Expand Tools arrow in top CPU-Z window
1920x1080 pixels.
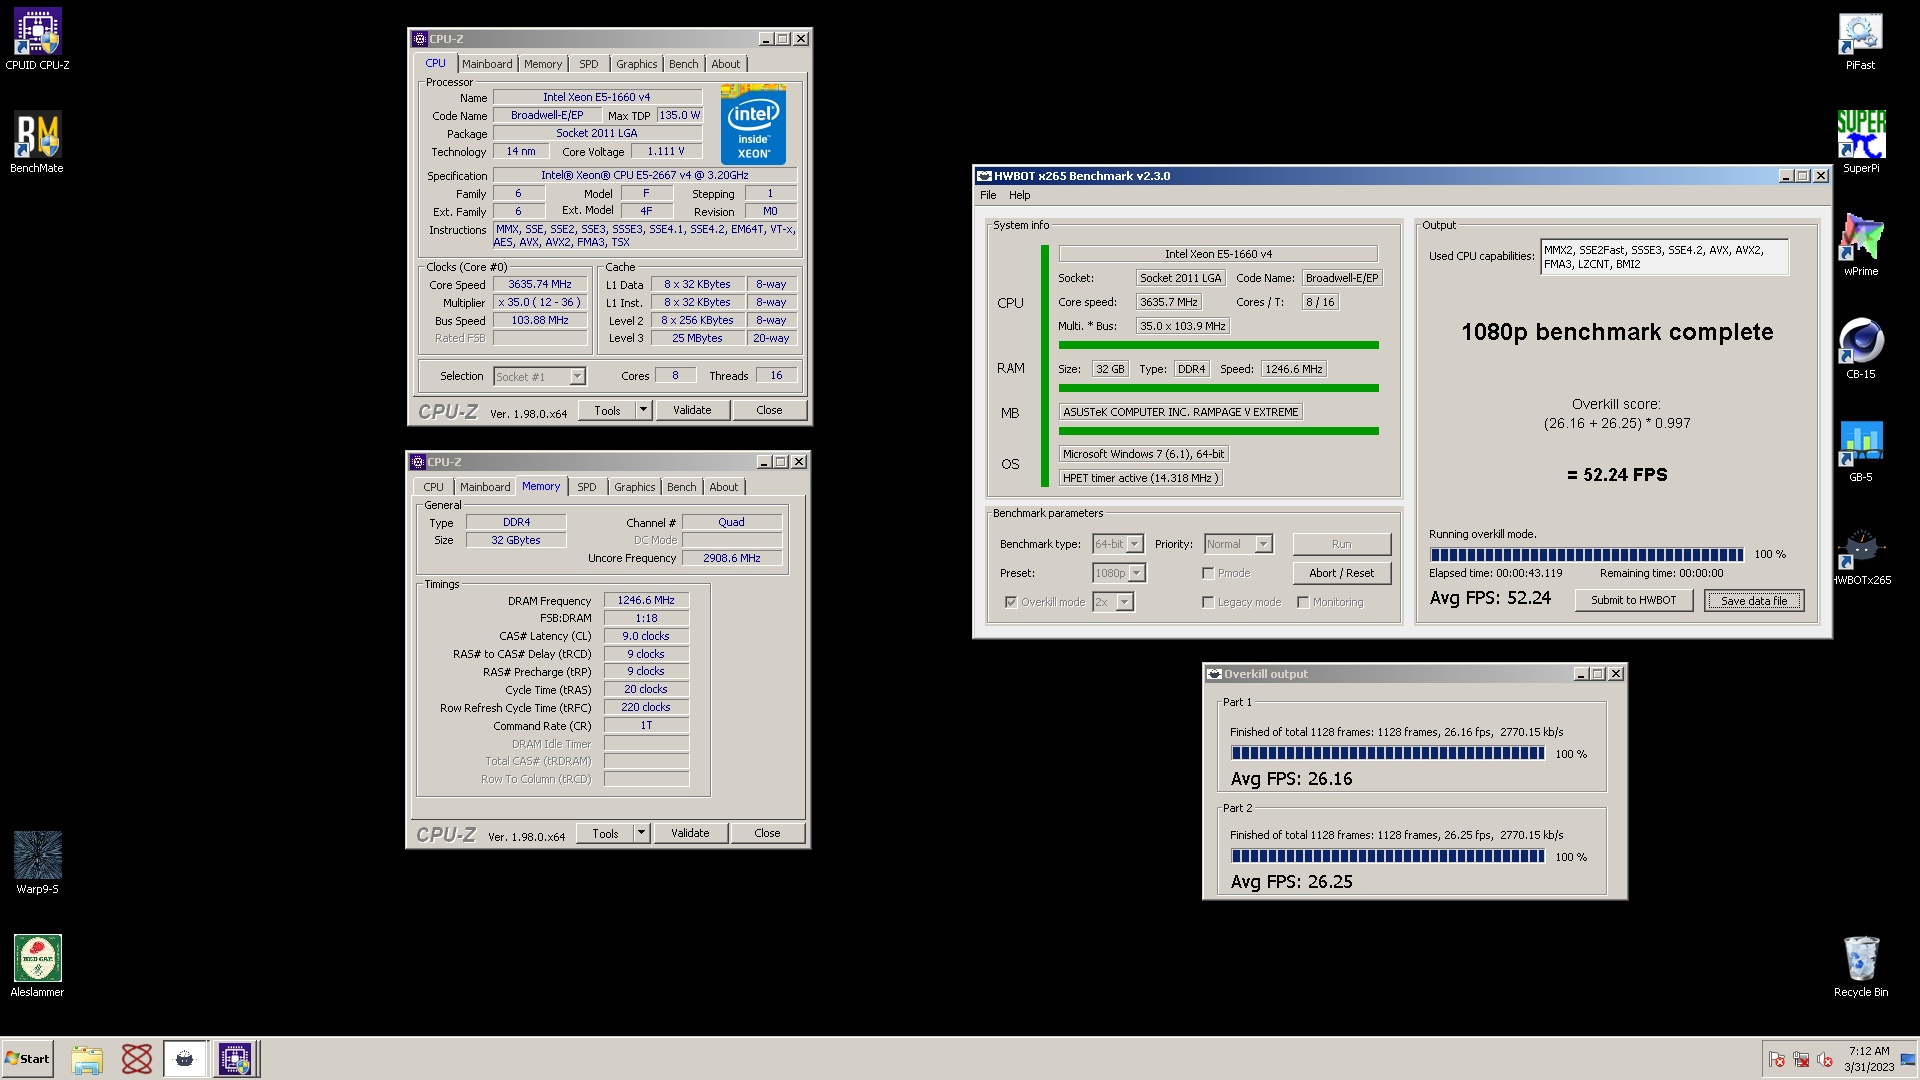pos(644,410)
